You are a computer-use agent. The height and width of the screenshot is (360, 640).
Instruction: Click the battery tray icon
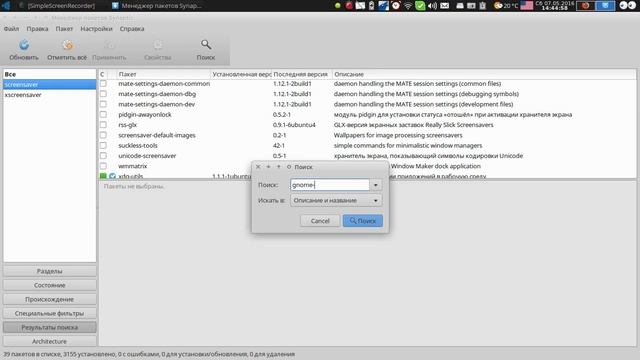tap(371, 6)
